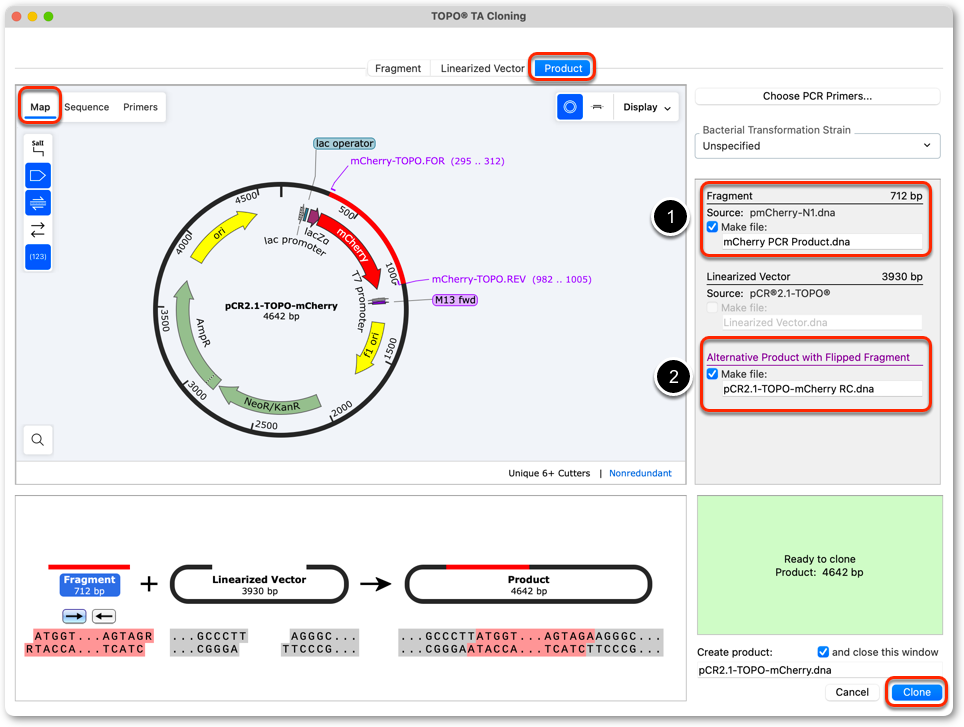
Task: Select the Product tab
Action: pos(563,68)
